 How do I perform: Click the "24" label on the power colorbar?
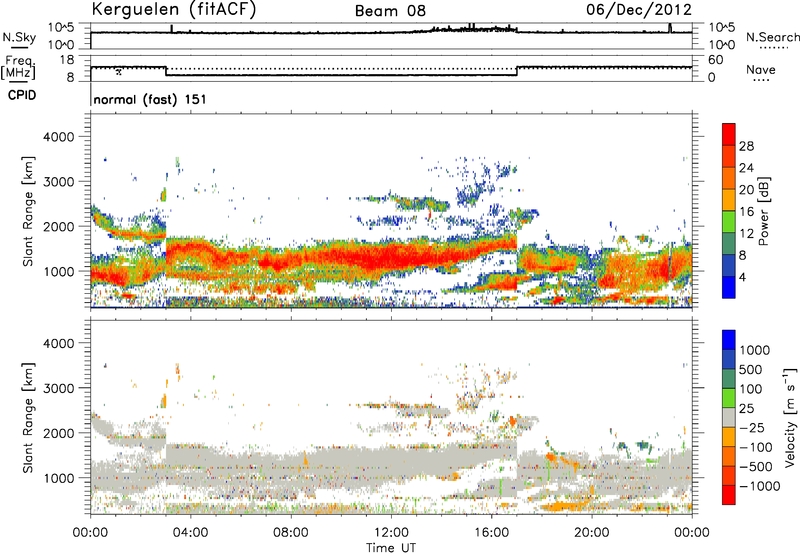[746, 168]
